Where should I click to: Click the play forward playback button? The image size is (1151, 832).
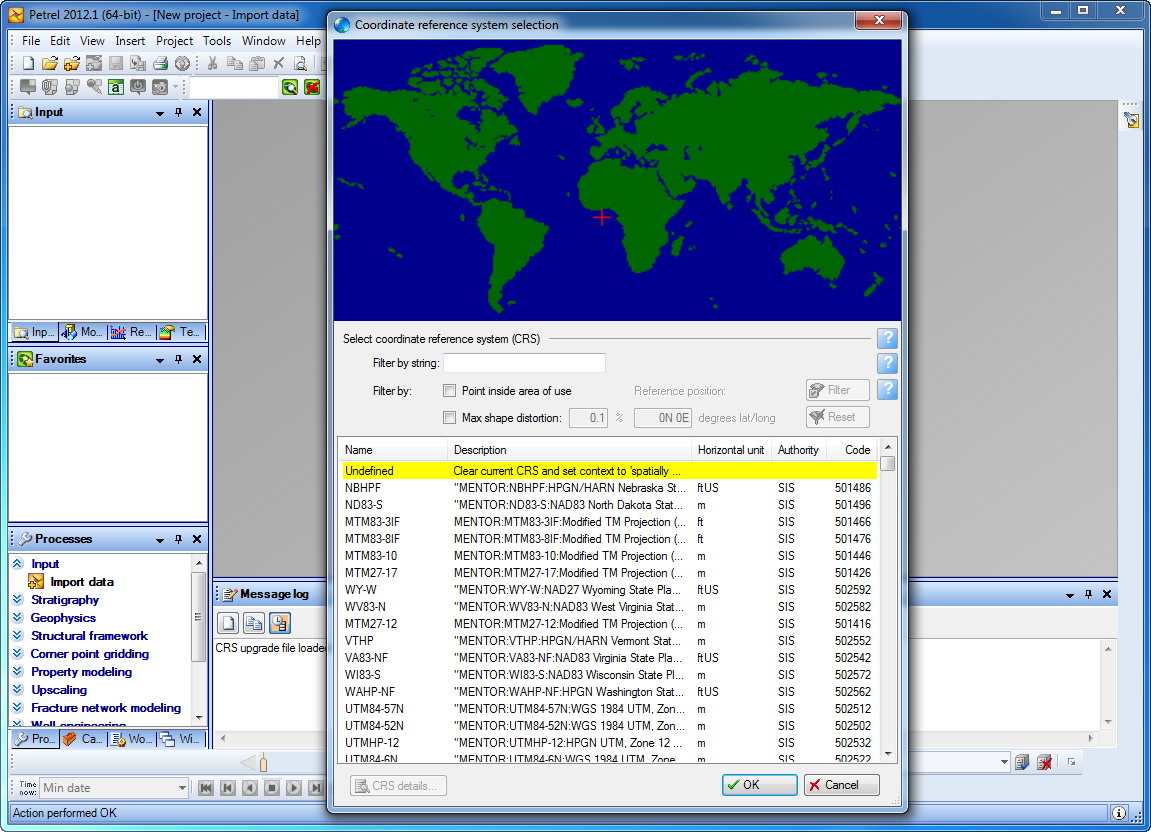[x=294, y=788]
